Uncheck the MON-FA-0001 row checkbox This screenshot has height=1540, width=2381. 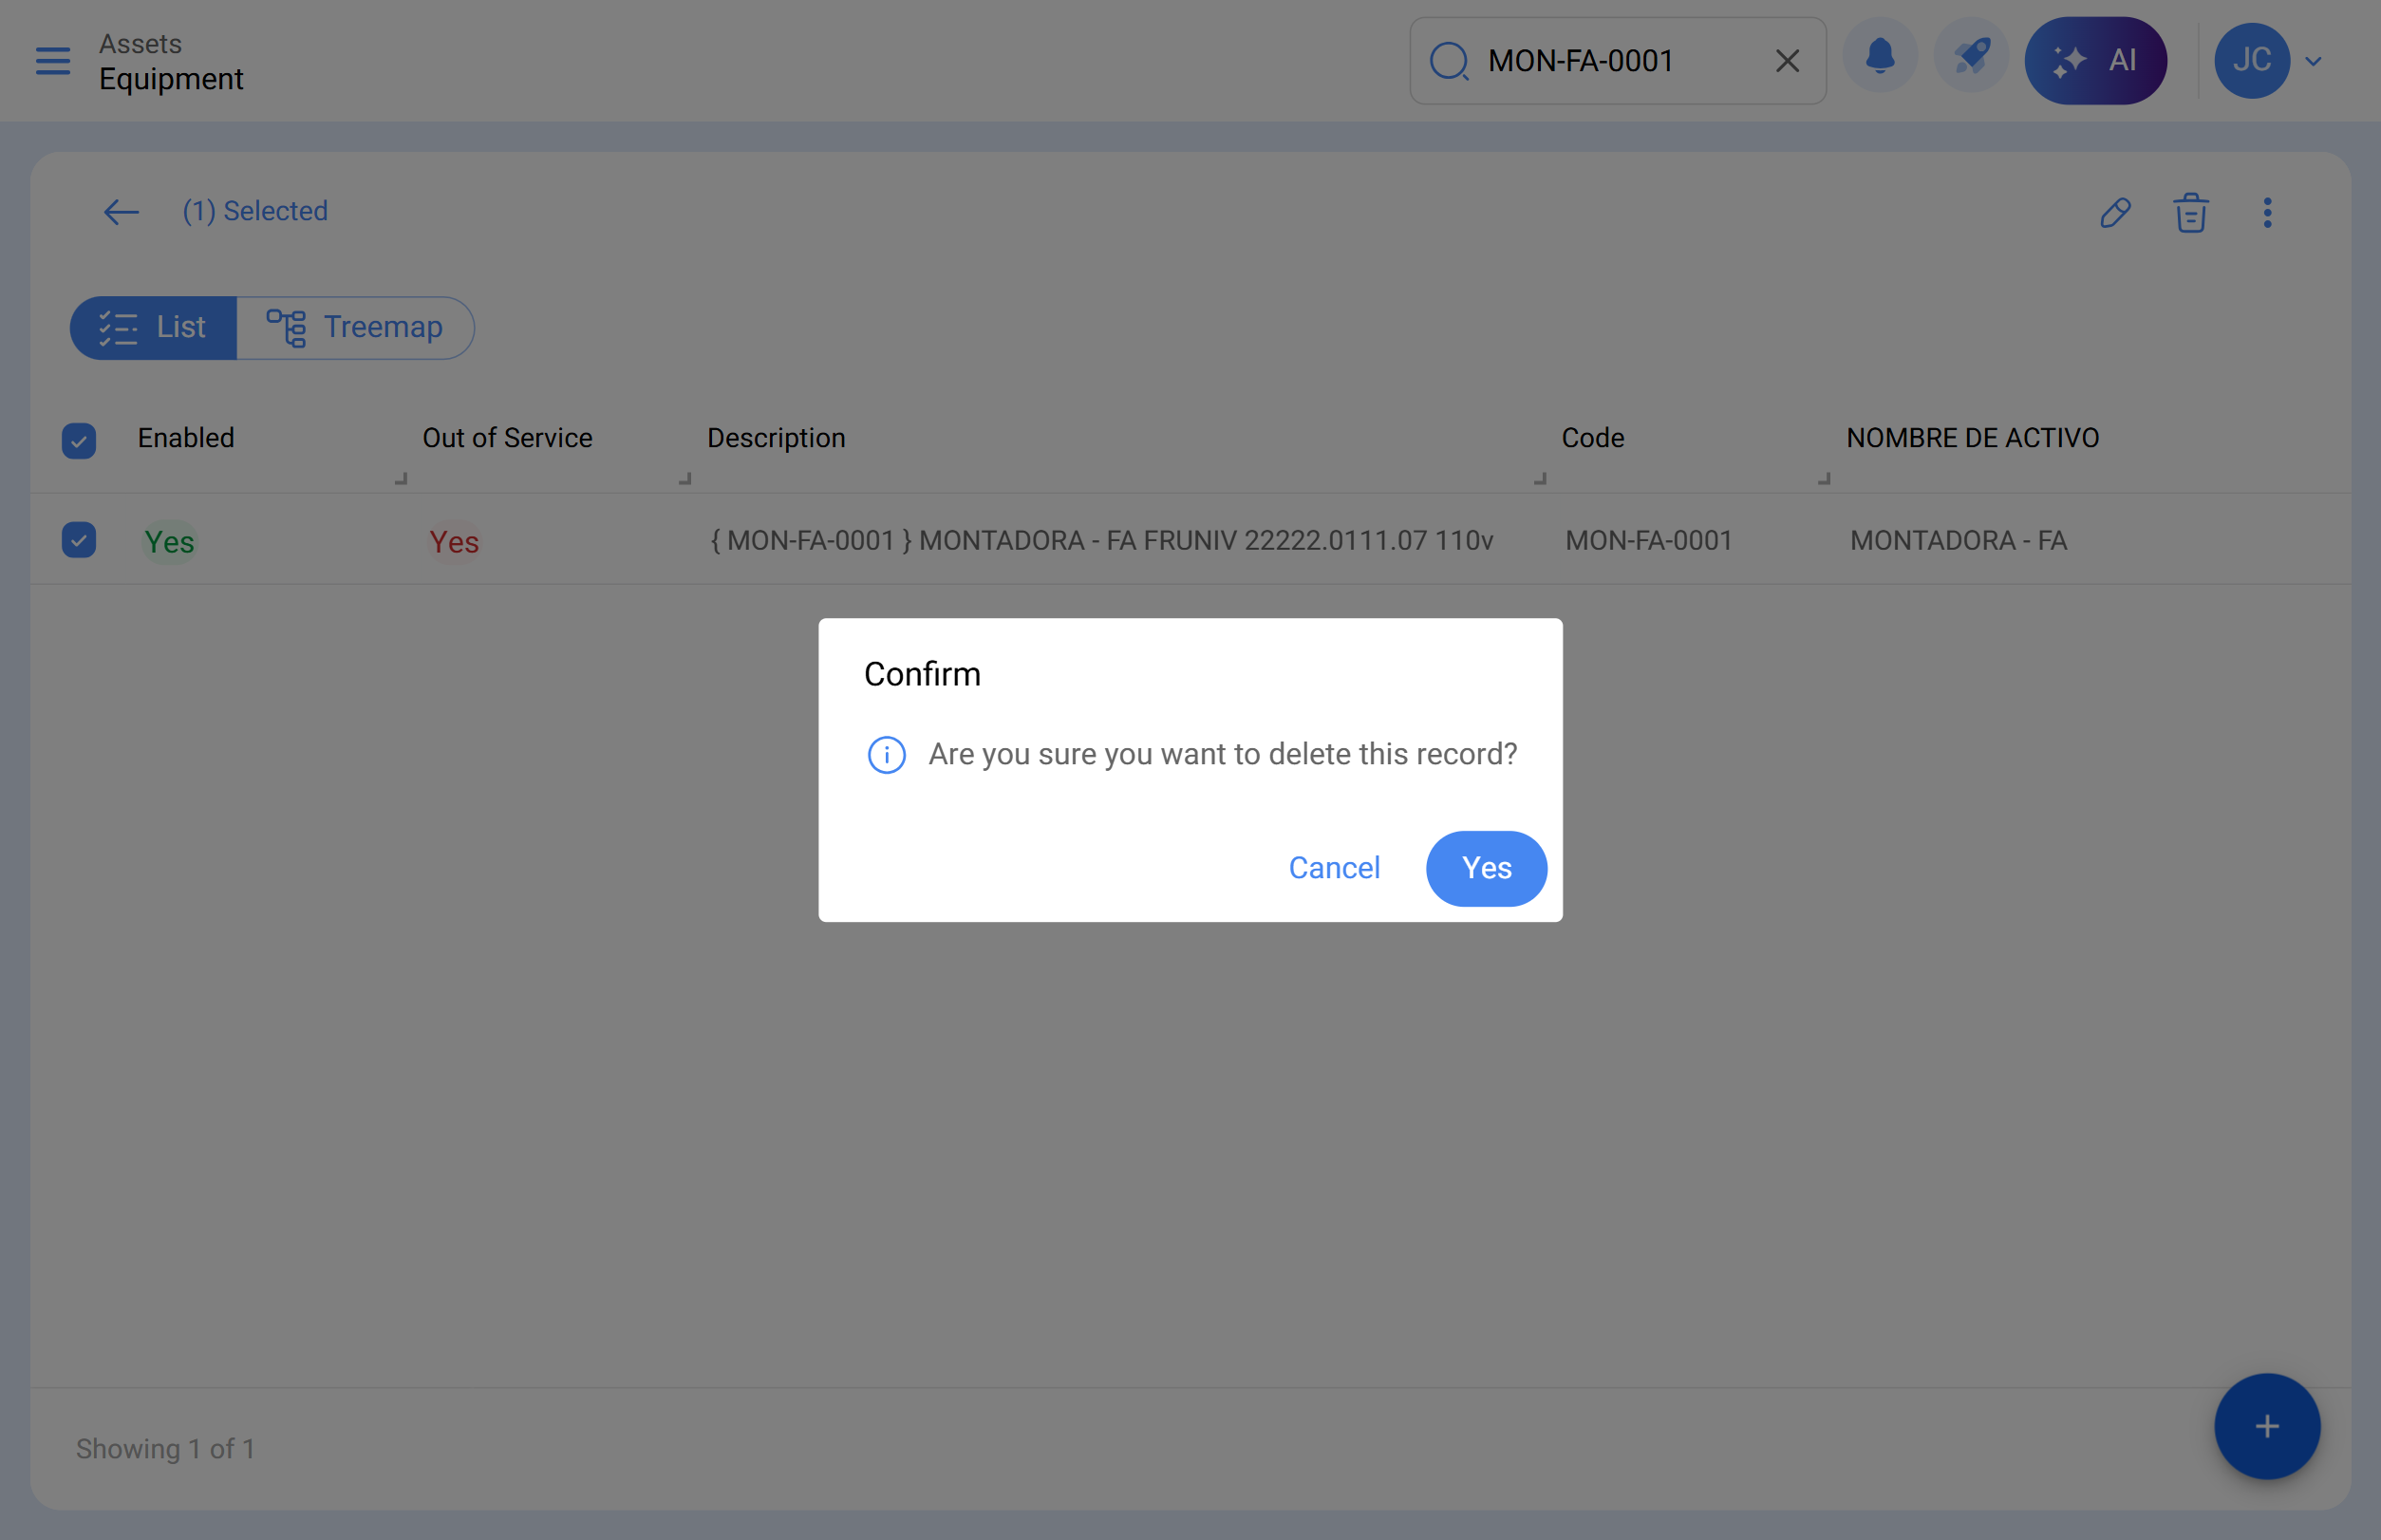[79, 540]
